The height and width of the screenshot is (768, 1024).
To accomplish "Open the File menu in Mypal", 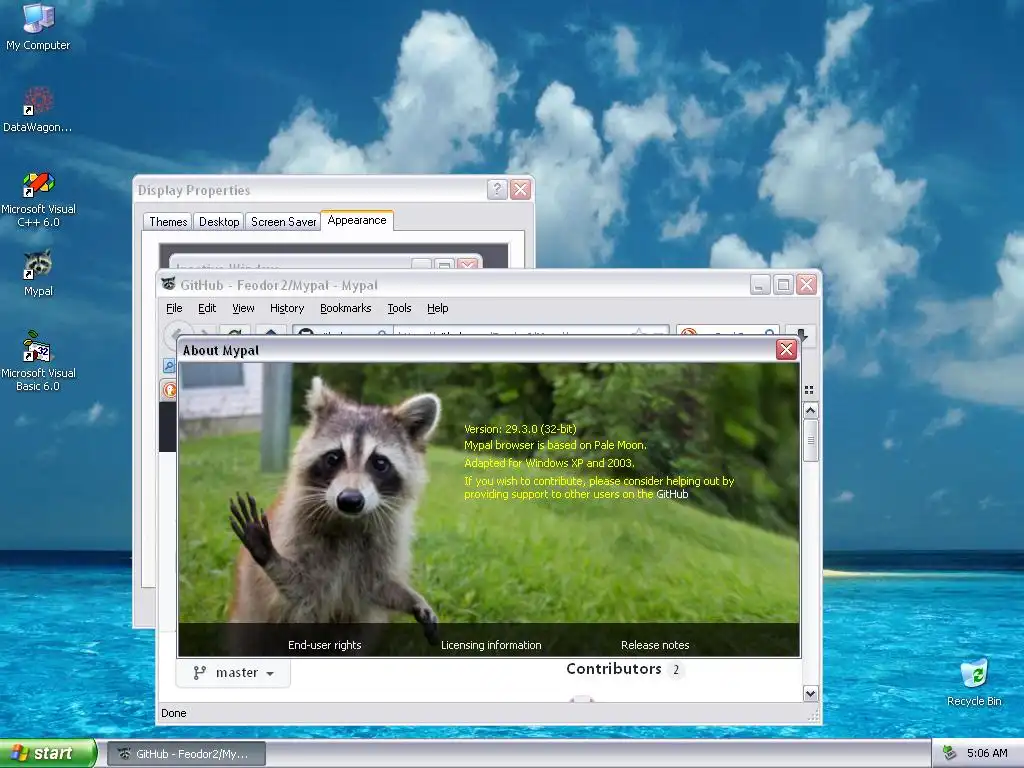I will pos(174,308).
